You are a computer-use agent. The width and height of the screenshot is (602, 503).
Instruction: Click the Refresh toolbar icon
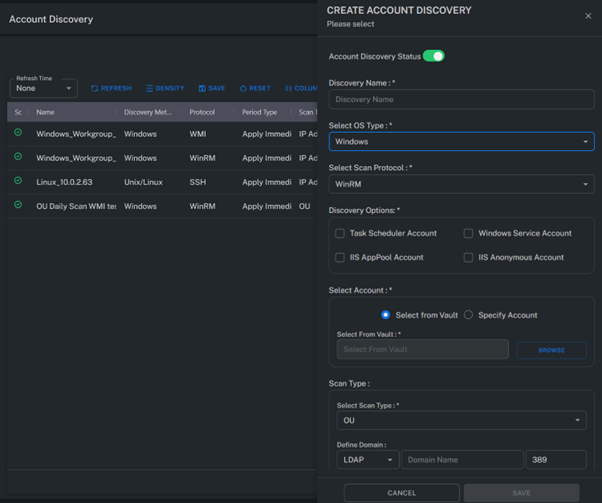click(x=111, y=88)
